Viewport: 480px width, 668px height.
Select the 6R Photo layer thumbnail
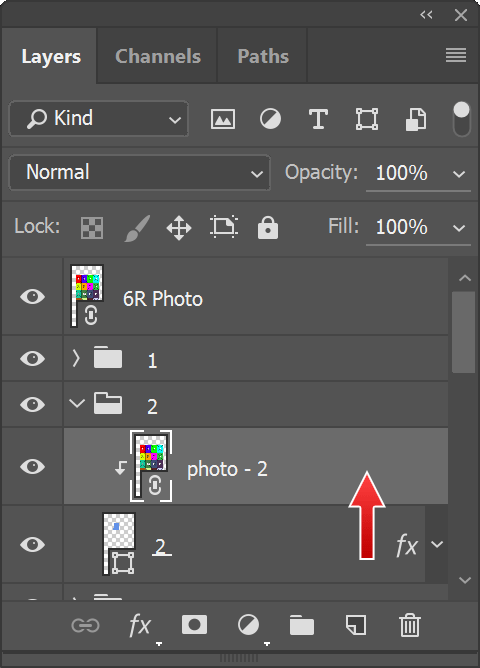click(x=87, y=296)
